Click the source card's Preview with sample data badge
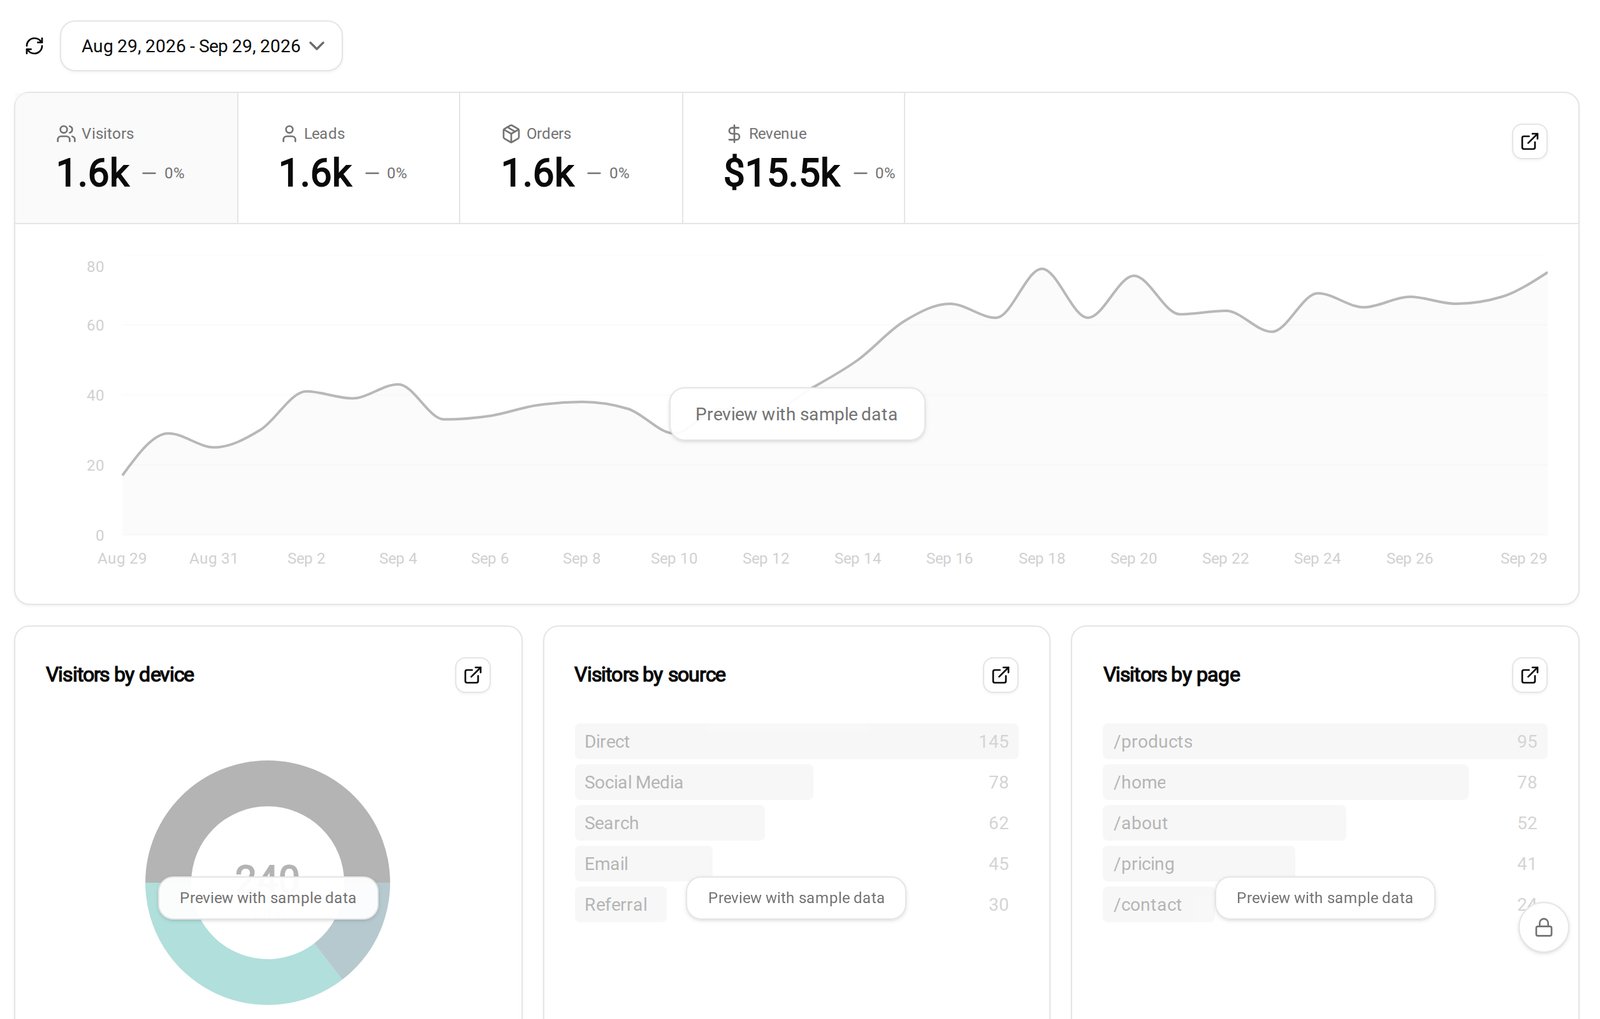Viewport: 1600px width, 1019px height. [x=796, y=898]
